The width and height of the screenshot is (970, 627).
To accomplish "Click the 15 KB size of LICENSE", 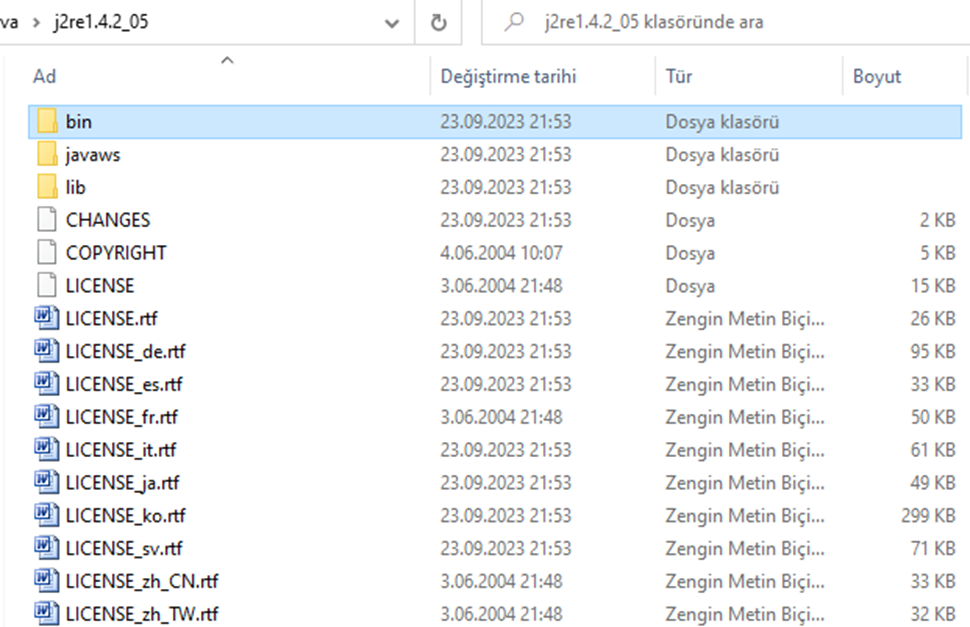I will click(x=932, y=285).
